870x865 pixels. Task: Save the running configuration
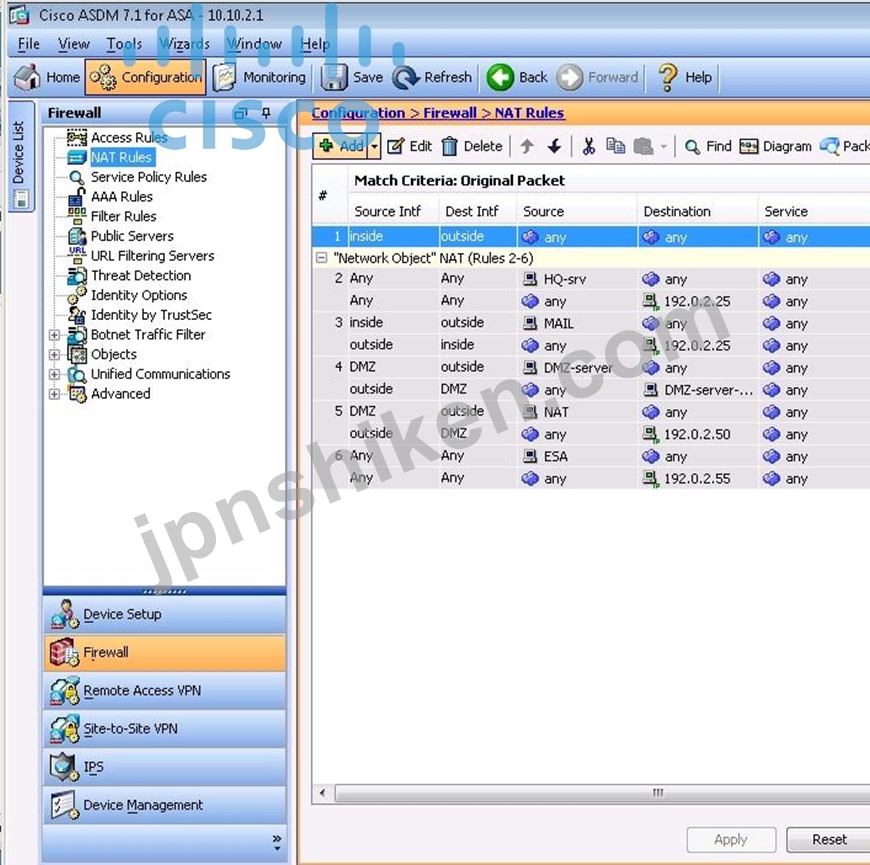(x=352, y=77)
